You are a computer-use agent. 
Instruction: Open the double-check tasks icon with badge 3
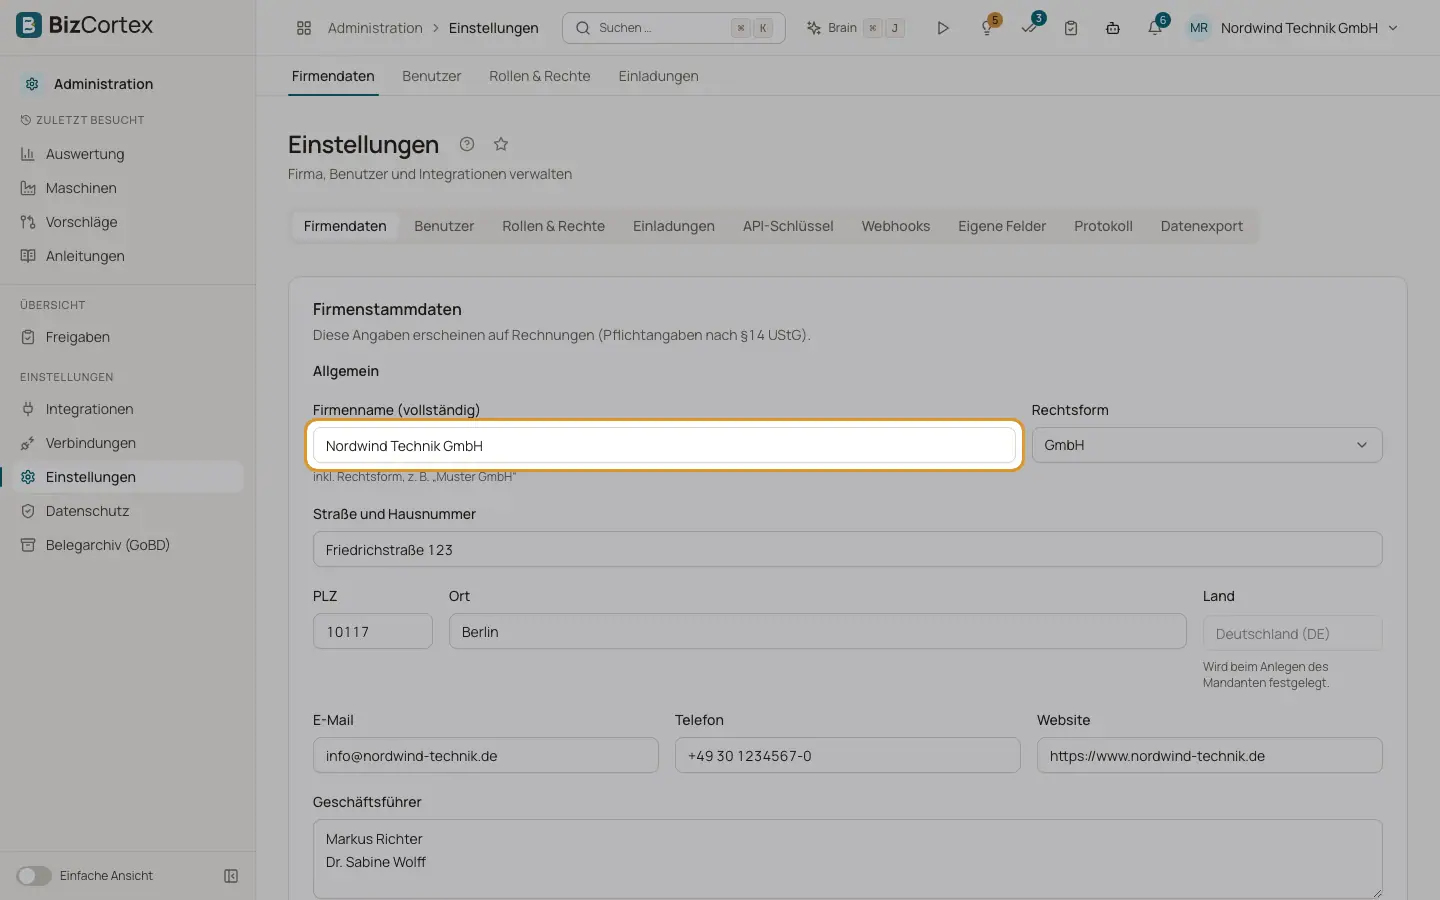click(x=1029, y=28)
